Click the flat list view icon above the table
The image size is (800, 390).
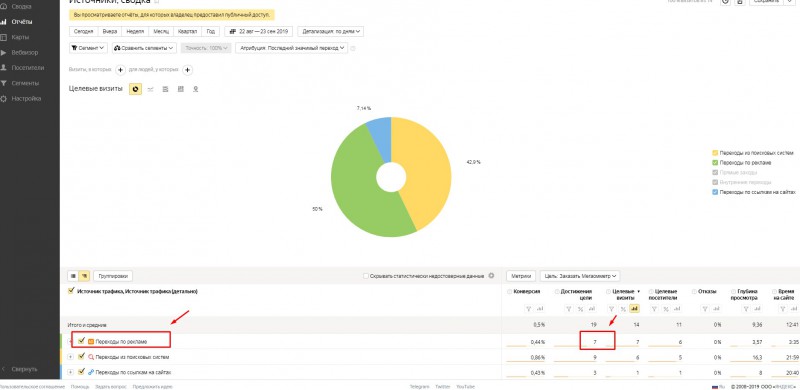coord(73,276)
